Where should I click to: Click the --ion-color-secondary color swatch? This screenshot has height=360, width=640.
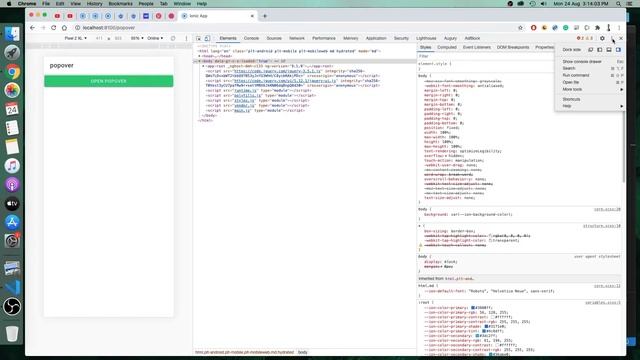477,336
